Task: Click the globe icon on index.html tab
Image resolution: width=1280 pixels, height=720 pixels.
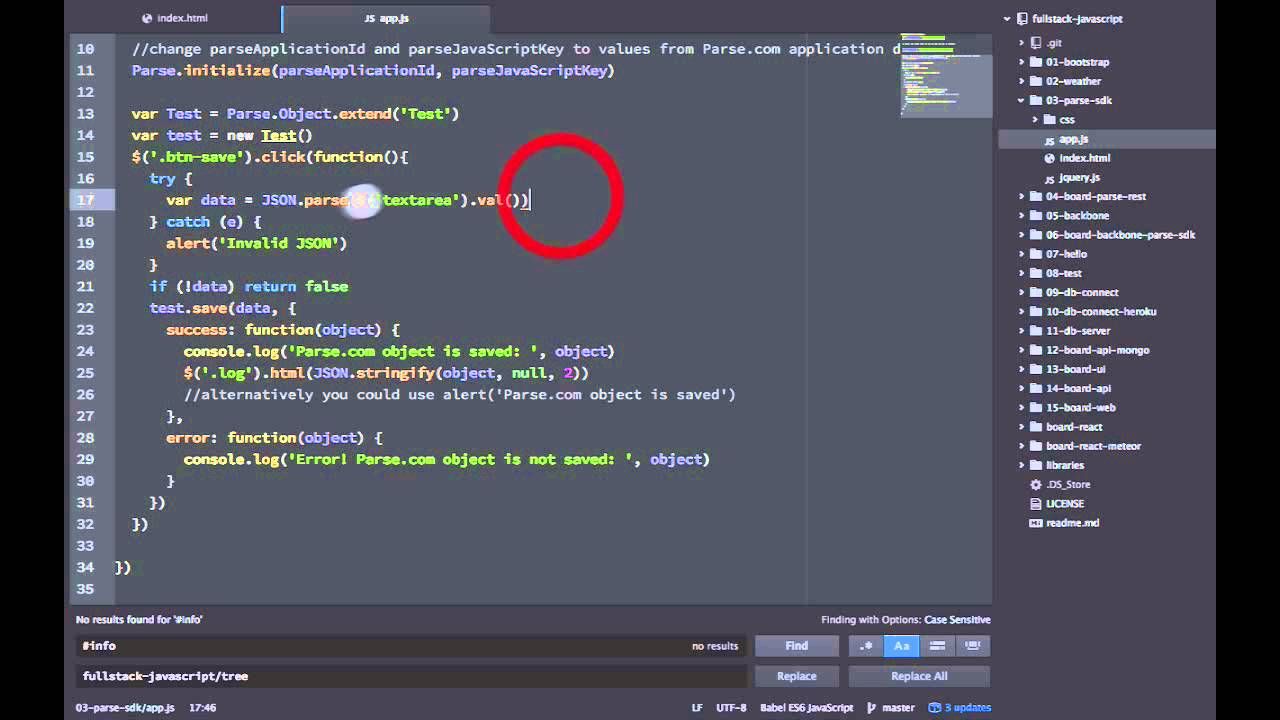Action: (x=148, y=18)
